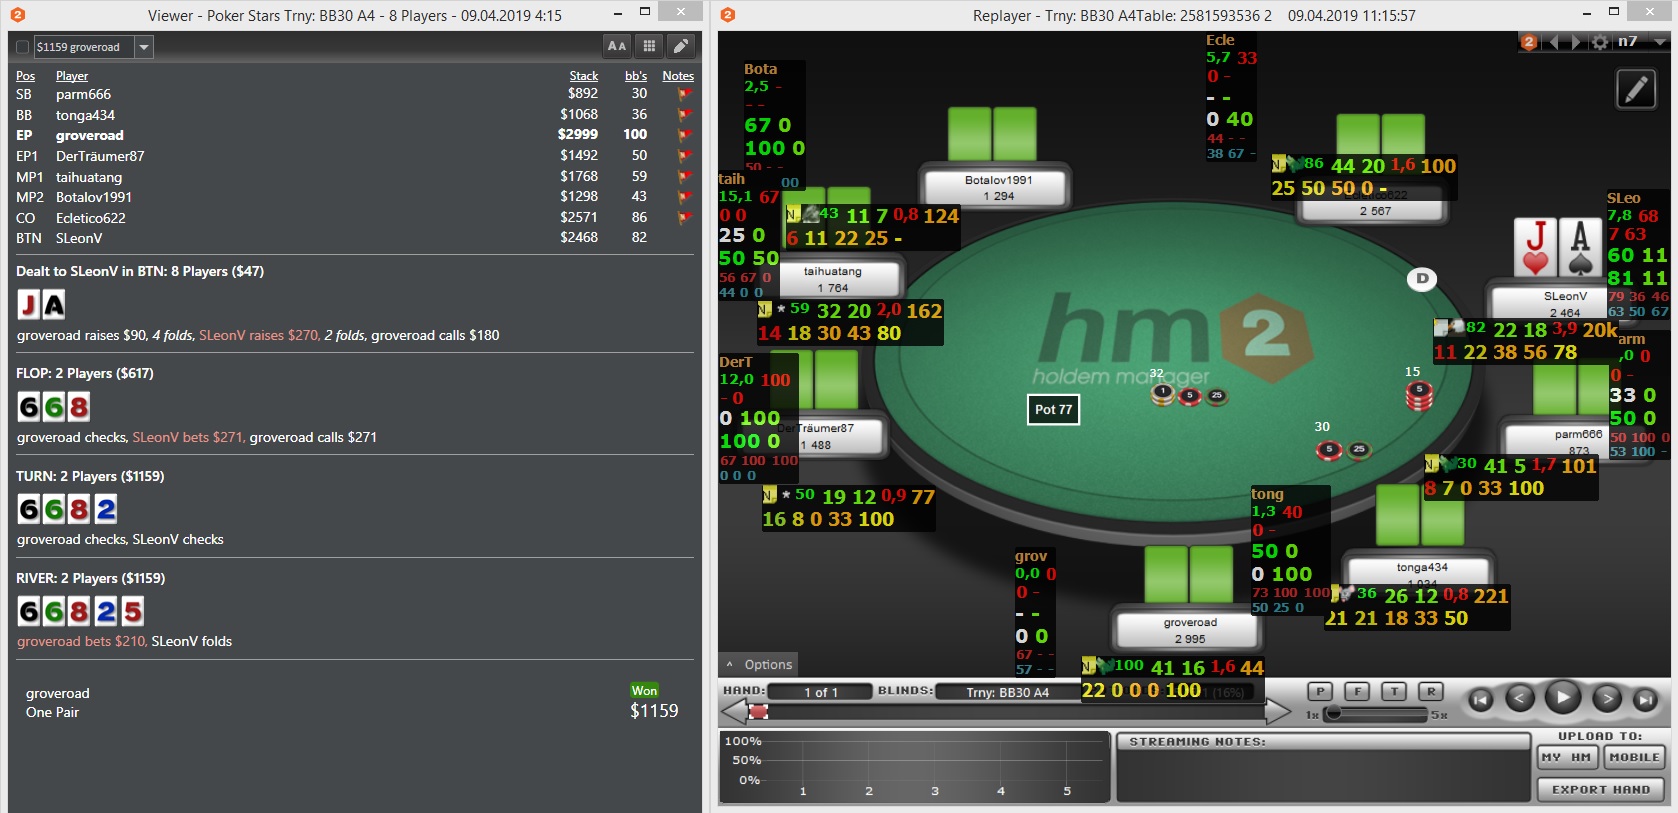Click the Pot 77 label on the table
The height and width of the screenshot is (813, 1678).
[x=1053, y=410]
